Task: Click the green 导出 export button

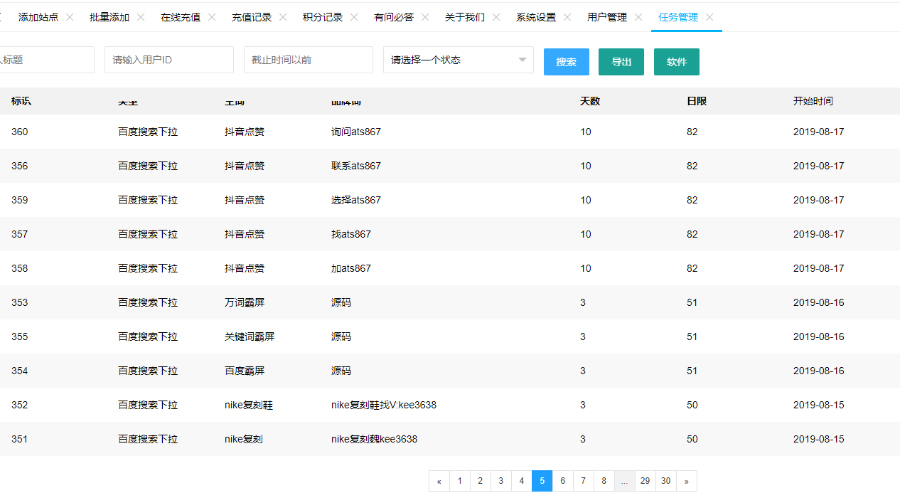Action: click(621, 62)
